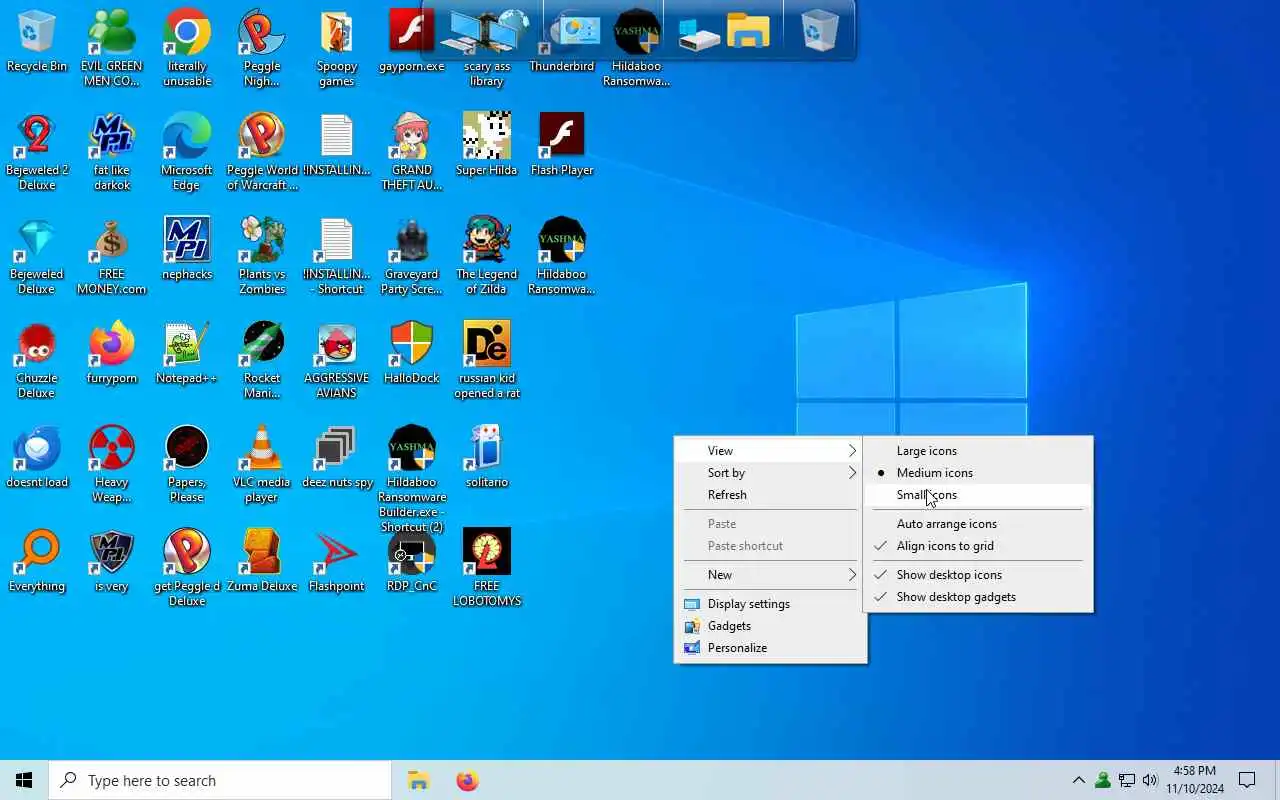This screenshot has height=800, width=1280.
Task: Select the GRAND THEFT AU... shortcut icon
Action: pos(412,152)
